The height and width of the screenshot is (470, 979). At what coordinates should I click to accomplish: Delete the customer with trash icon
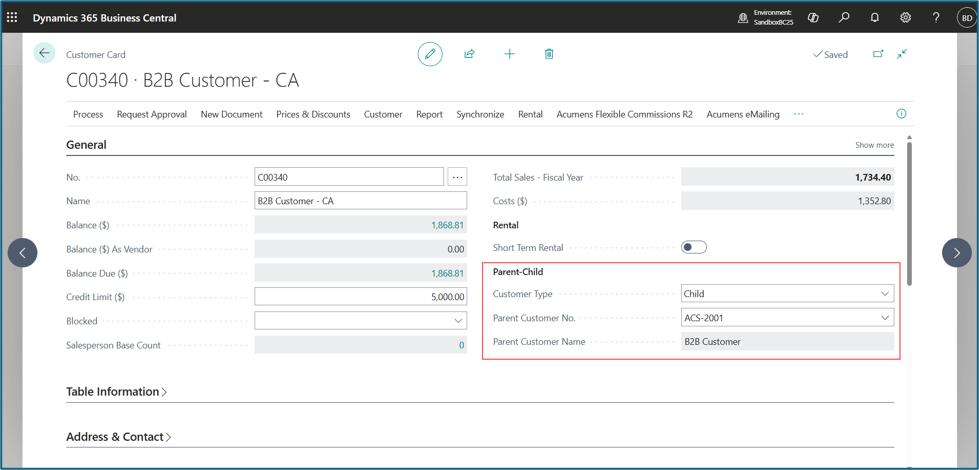click(x=549, y=54)
